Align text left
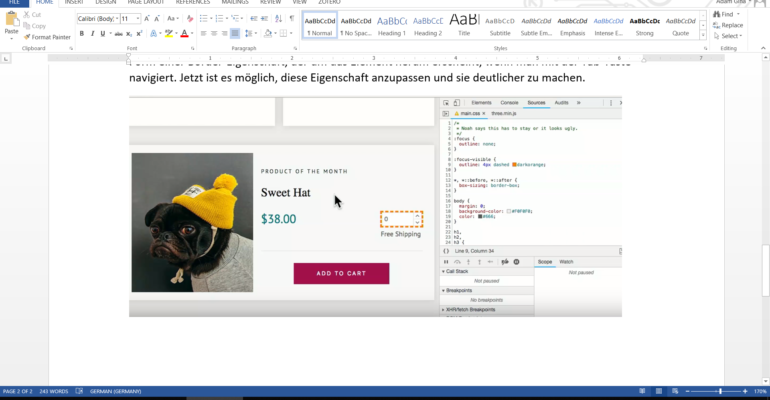Screen dimensions: 770x400 (203, 33)
